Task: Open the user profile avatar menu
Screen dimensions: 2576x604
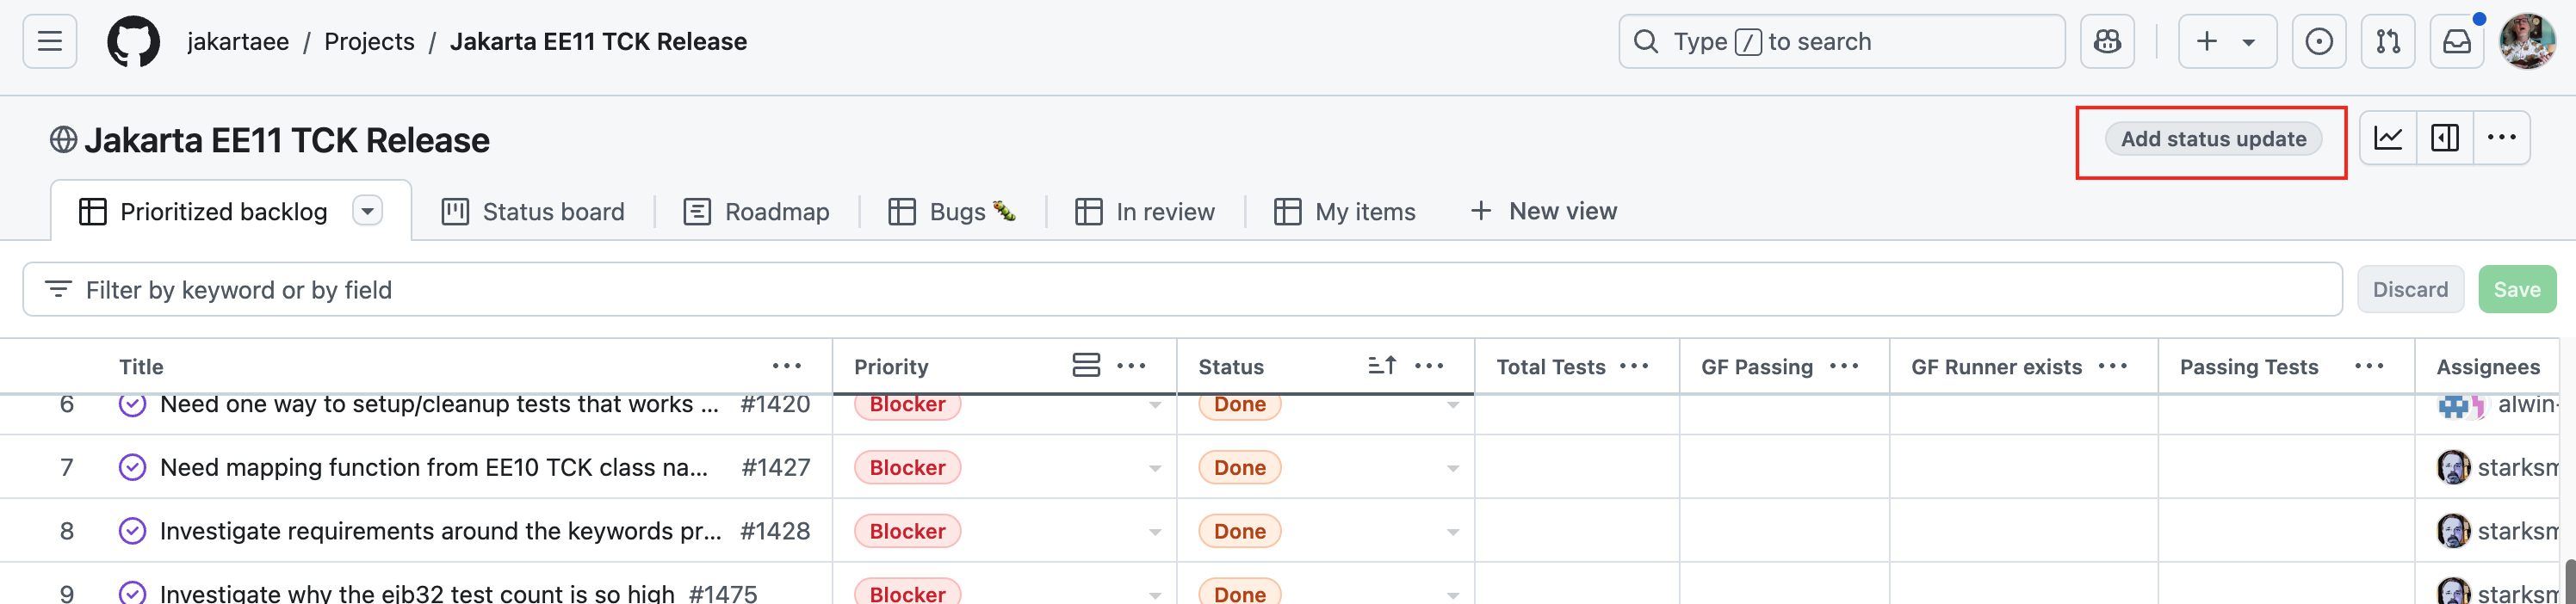Action: [2527, 42]
